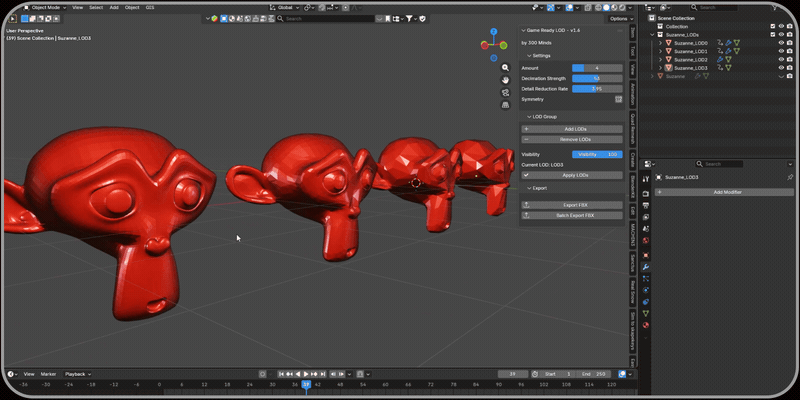Click the Apply LODs button
Viewport: 800px width, 400px height.
pyautogui.click(x=572, y=175)
